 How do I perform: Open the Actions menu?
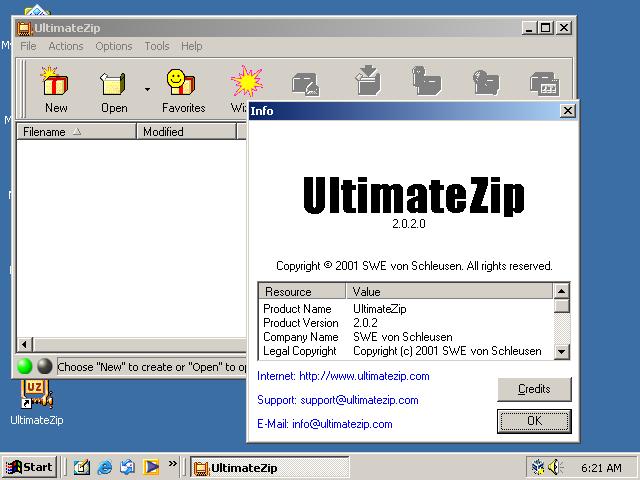click(66, 46)
